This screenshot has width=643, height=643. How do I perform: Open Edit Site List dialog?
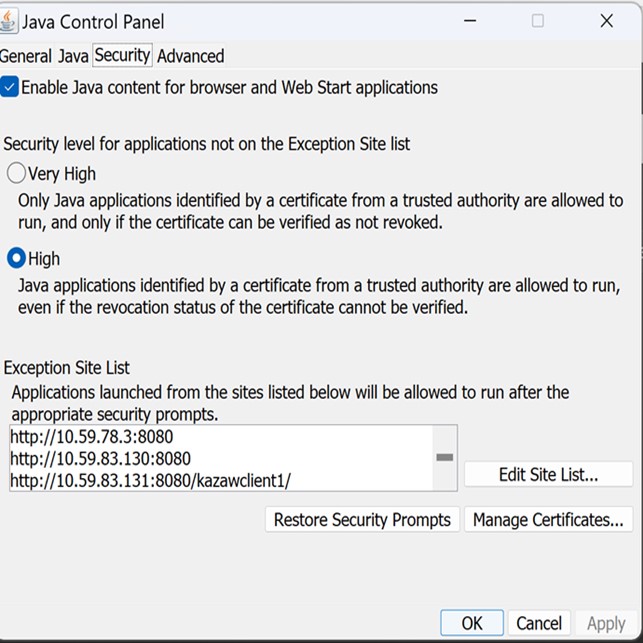(x=548, y=474)
